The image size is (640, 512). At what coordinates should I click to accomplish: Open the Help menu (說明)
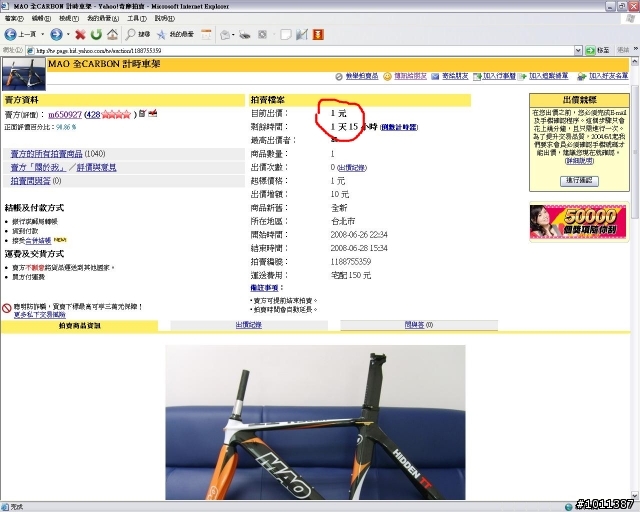[x=164, y=18]
